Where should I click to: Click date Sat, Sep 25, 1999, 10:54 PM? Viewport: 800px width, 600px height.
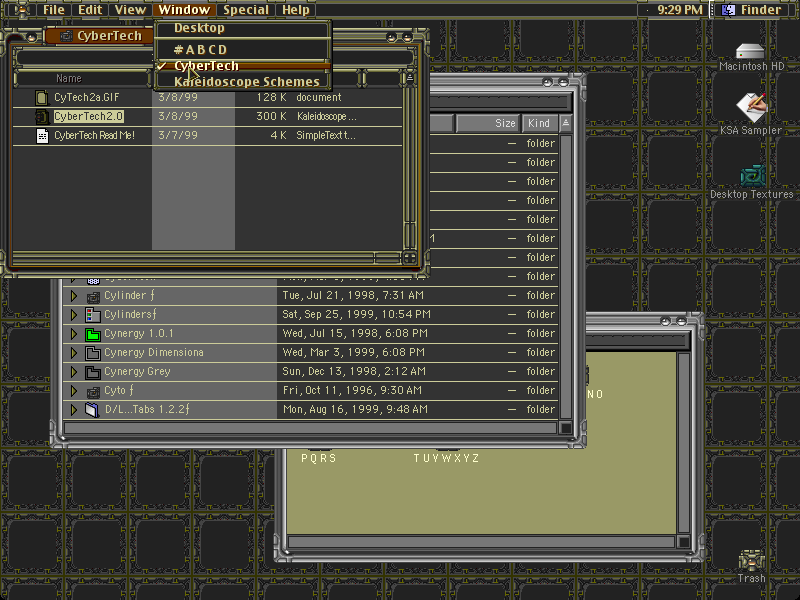tap(356, 314)
